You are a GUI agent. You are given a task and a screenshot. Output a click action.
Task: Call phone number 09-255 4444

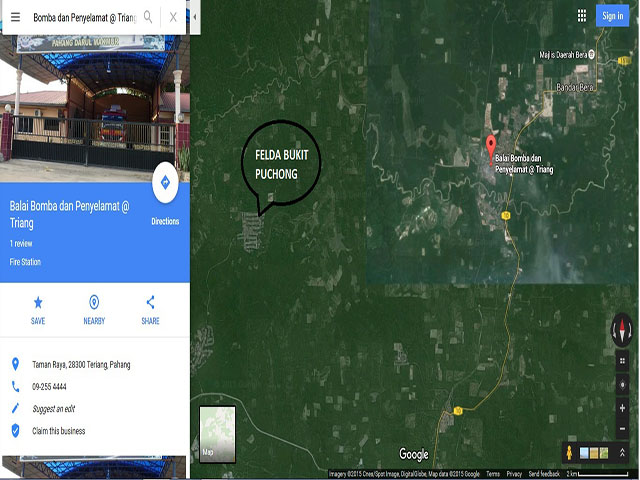click(49, 387)
